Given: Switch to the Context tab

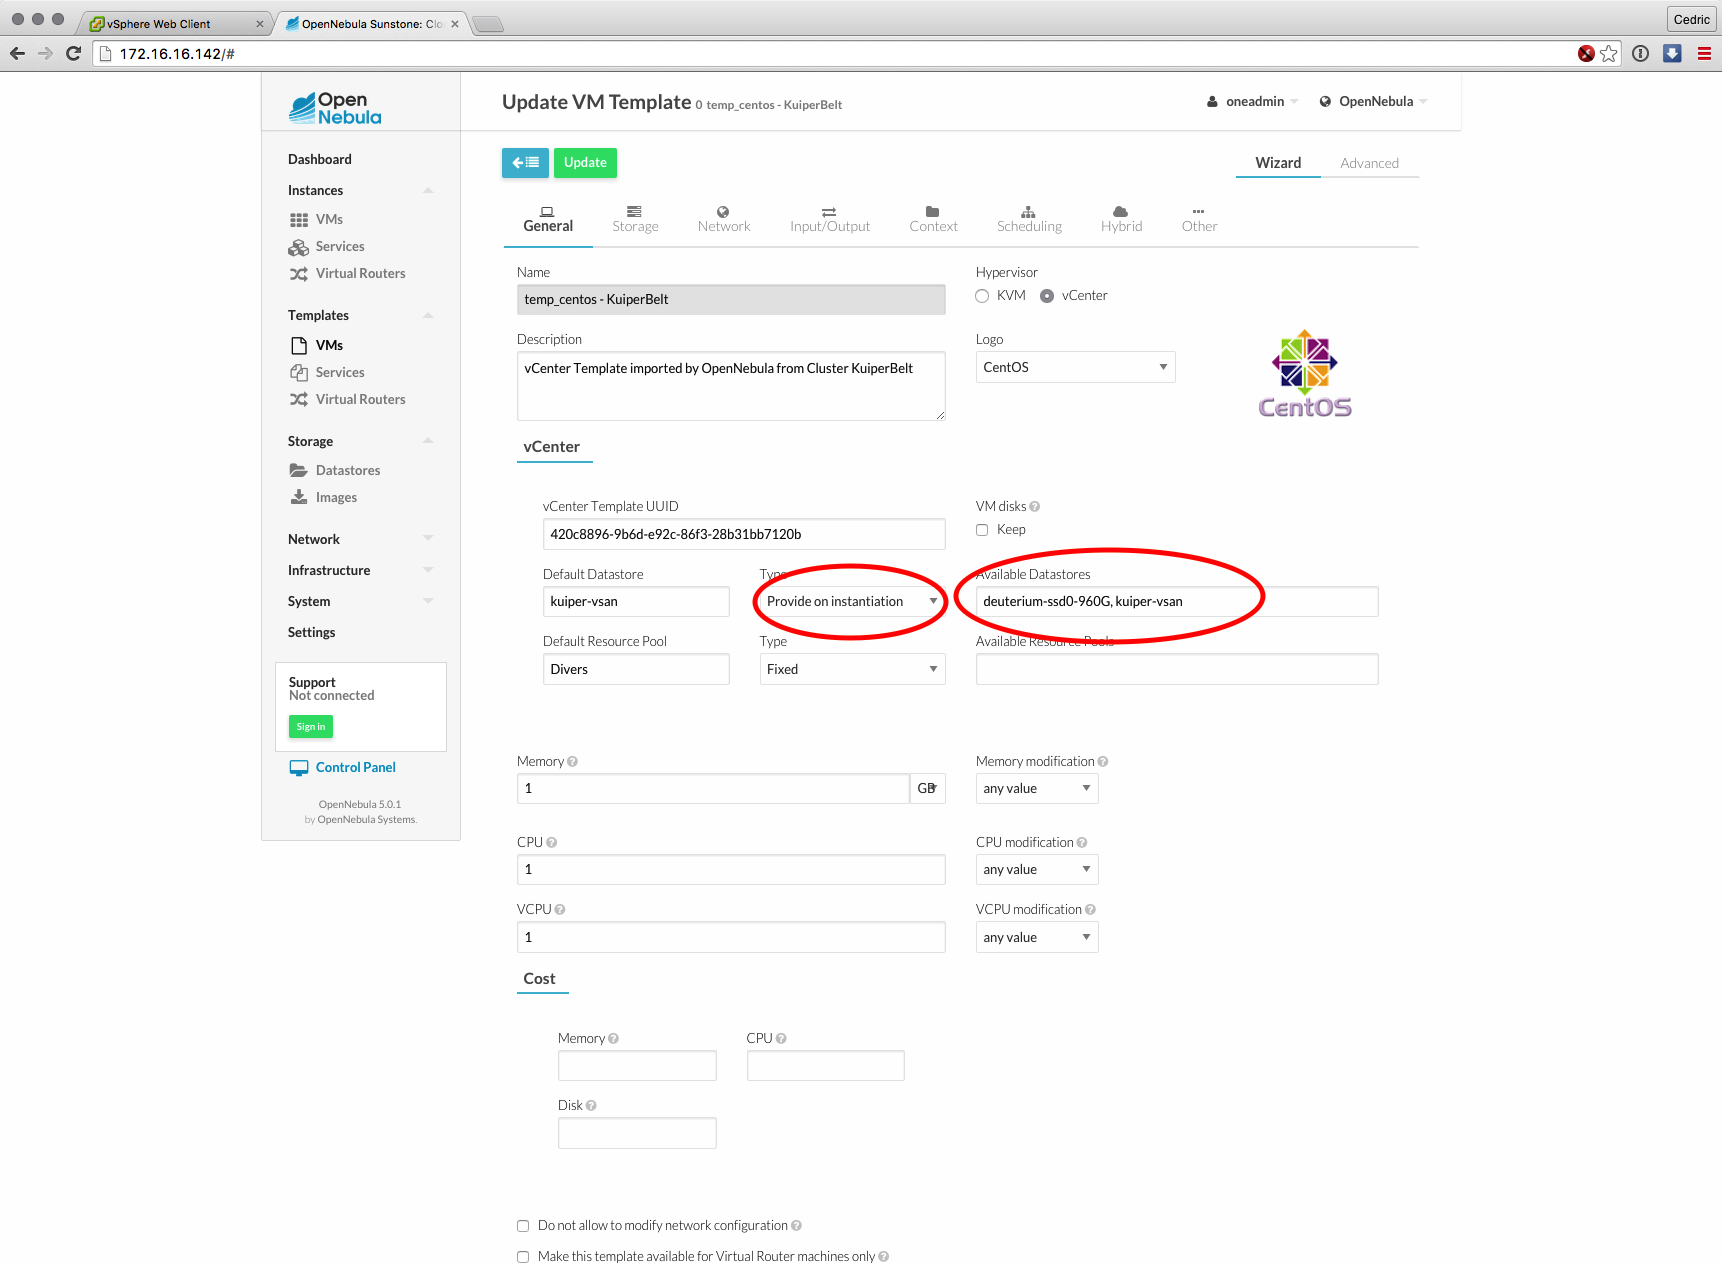Looking at the screenshot, I should 933,219.
